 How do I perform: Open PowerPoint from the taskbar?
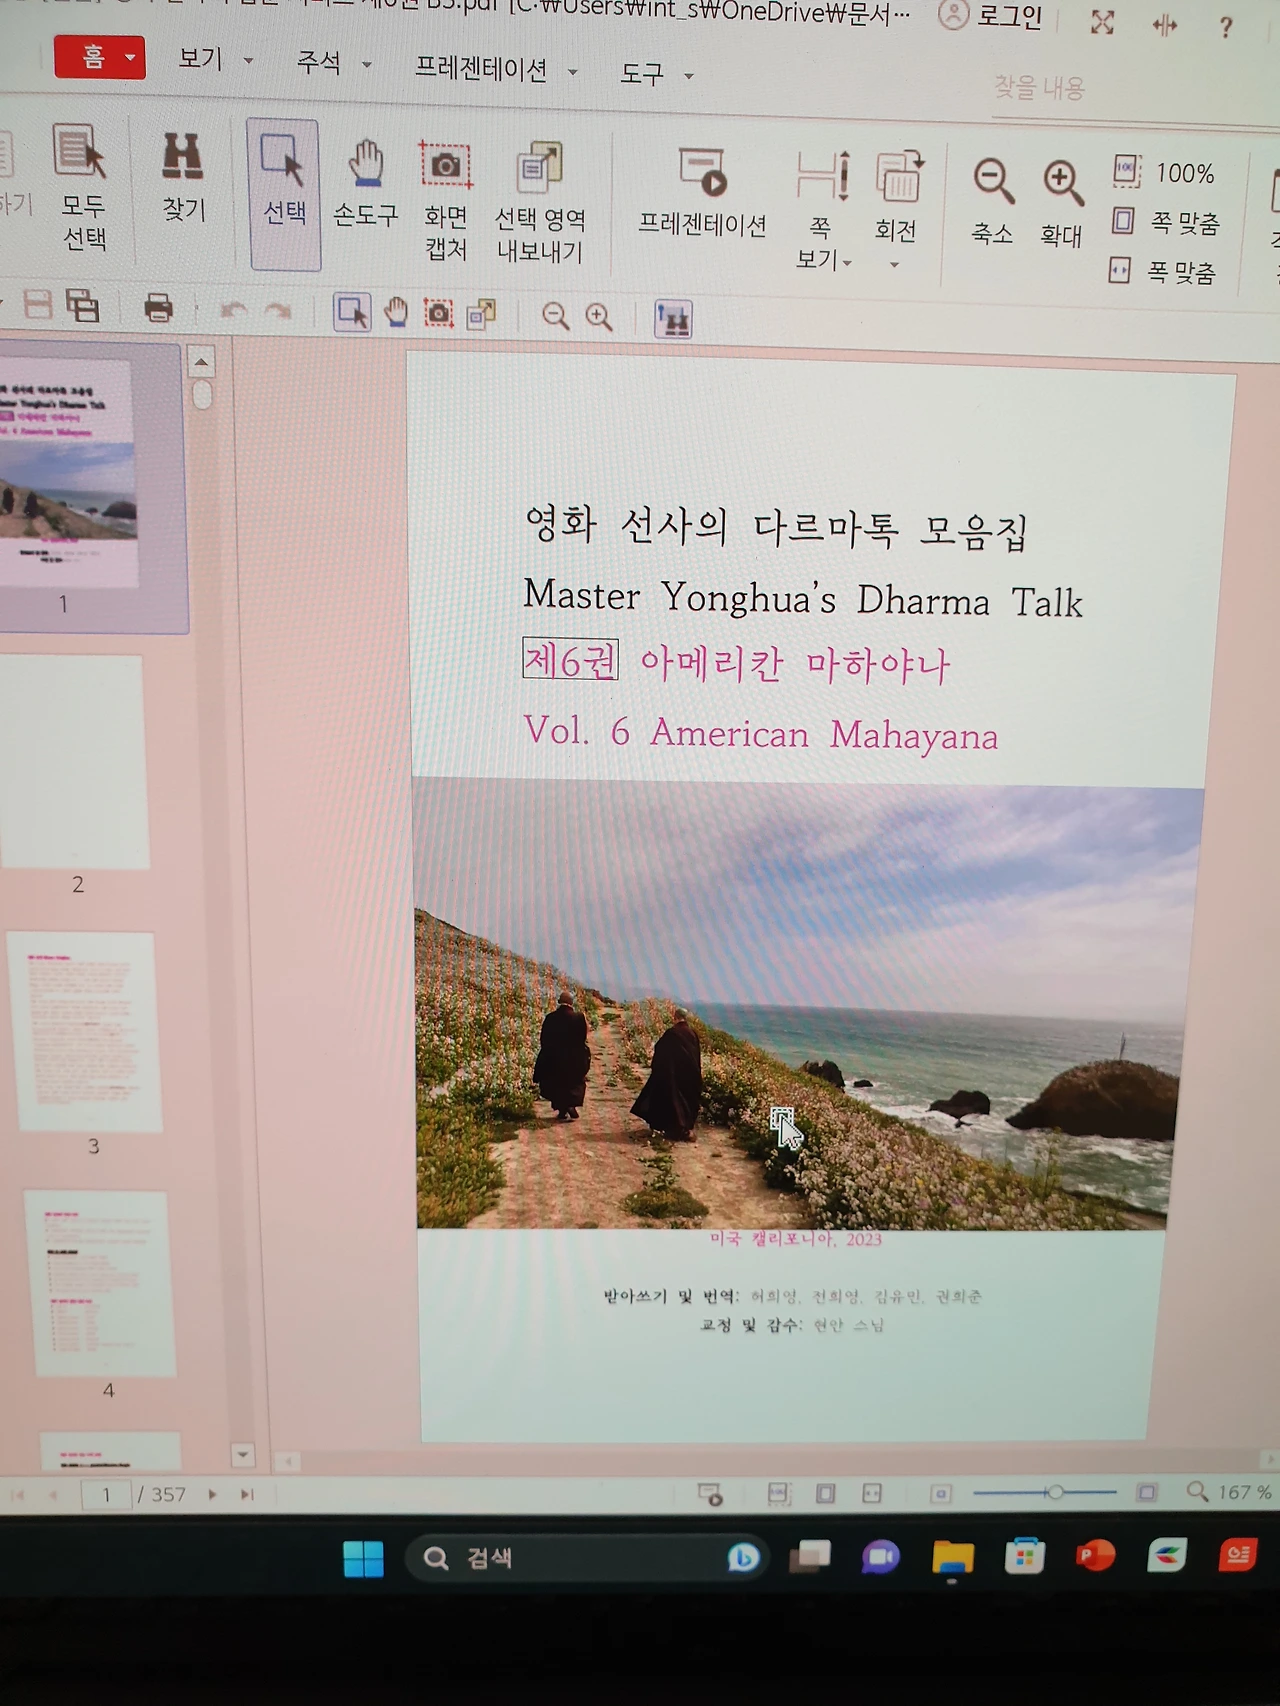(x=1095, y=1556)
